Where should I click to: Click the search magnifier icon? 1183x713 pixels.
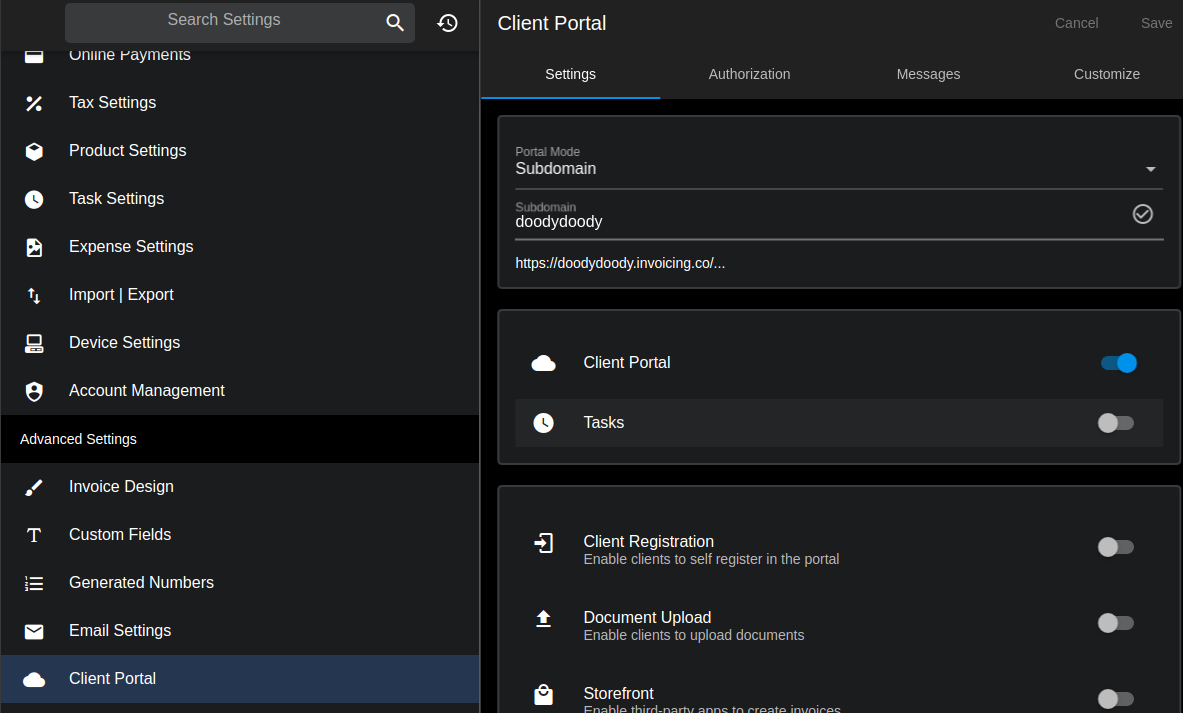tap(395, 23)
